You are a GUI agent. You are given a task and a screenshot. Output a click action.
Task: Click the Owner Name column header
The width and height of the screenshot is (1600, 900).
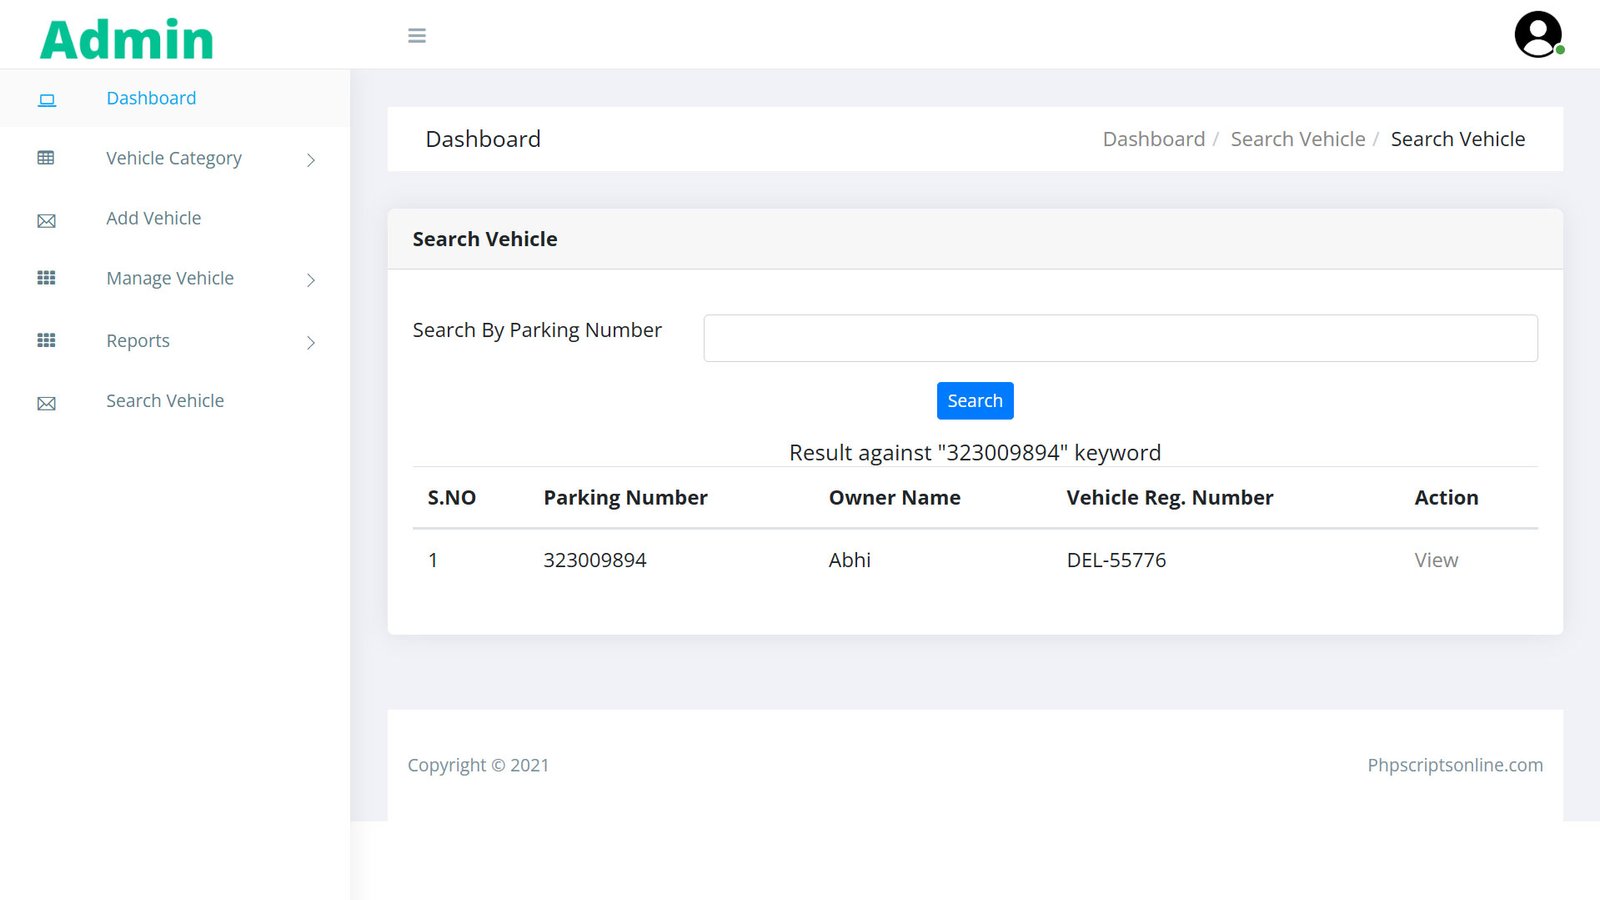tap(894, 498)
